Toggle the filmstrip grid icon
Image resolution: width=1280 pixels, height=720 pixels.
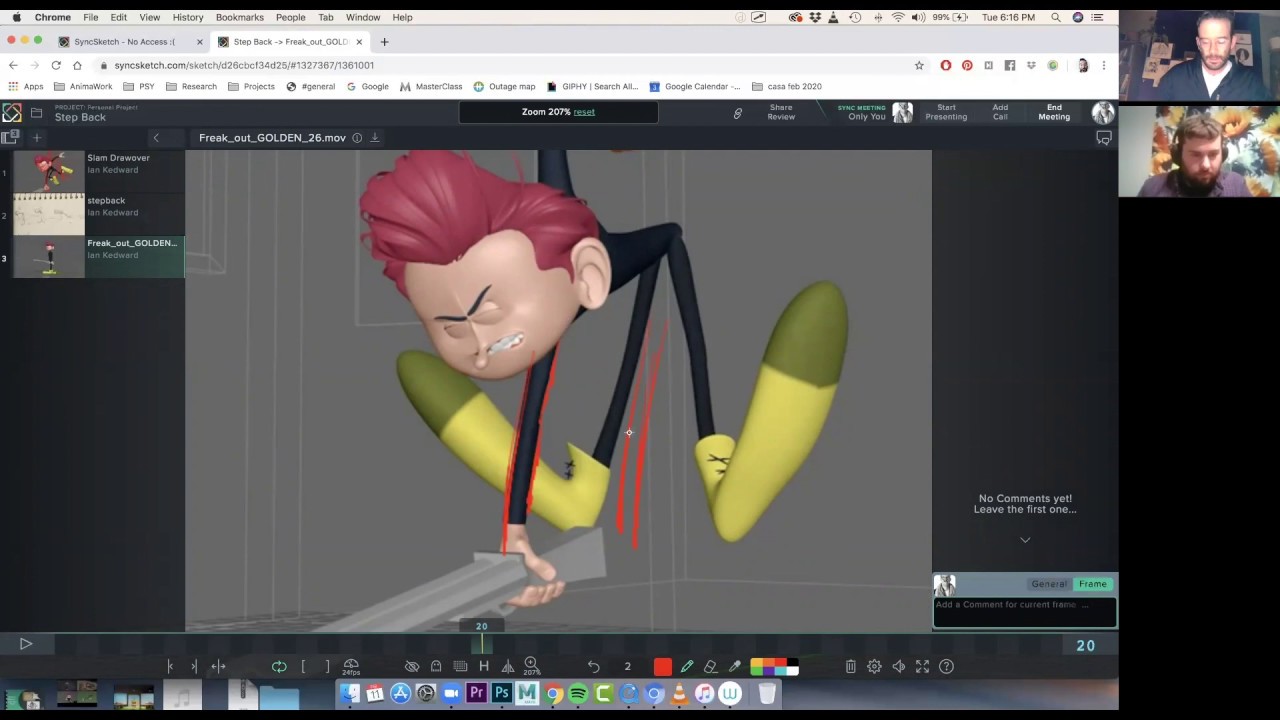(460, 666)
